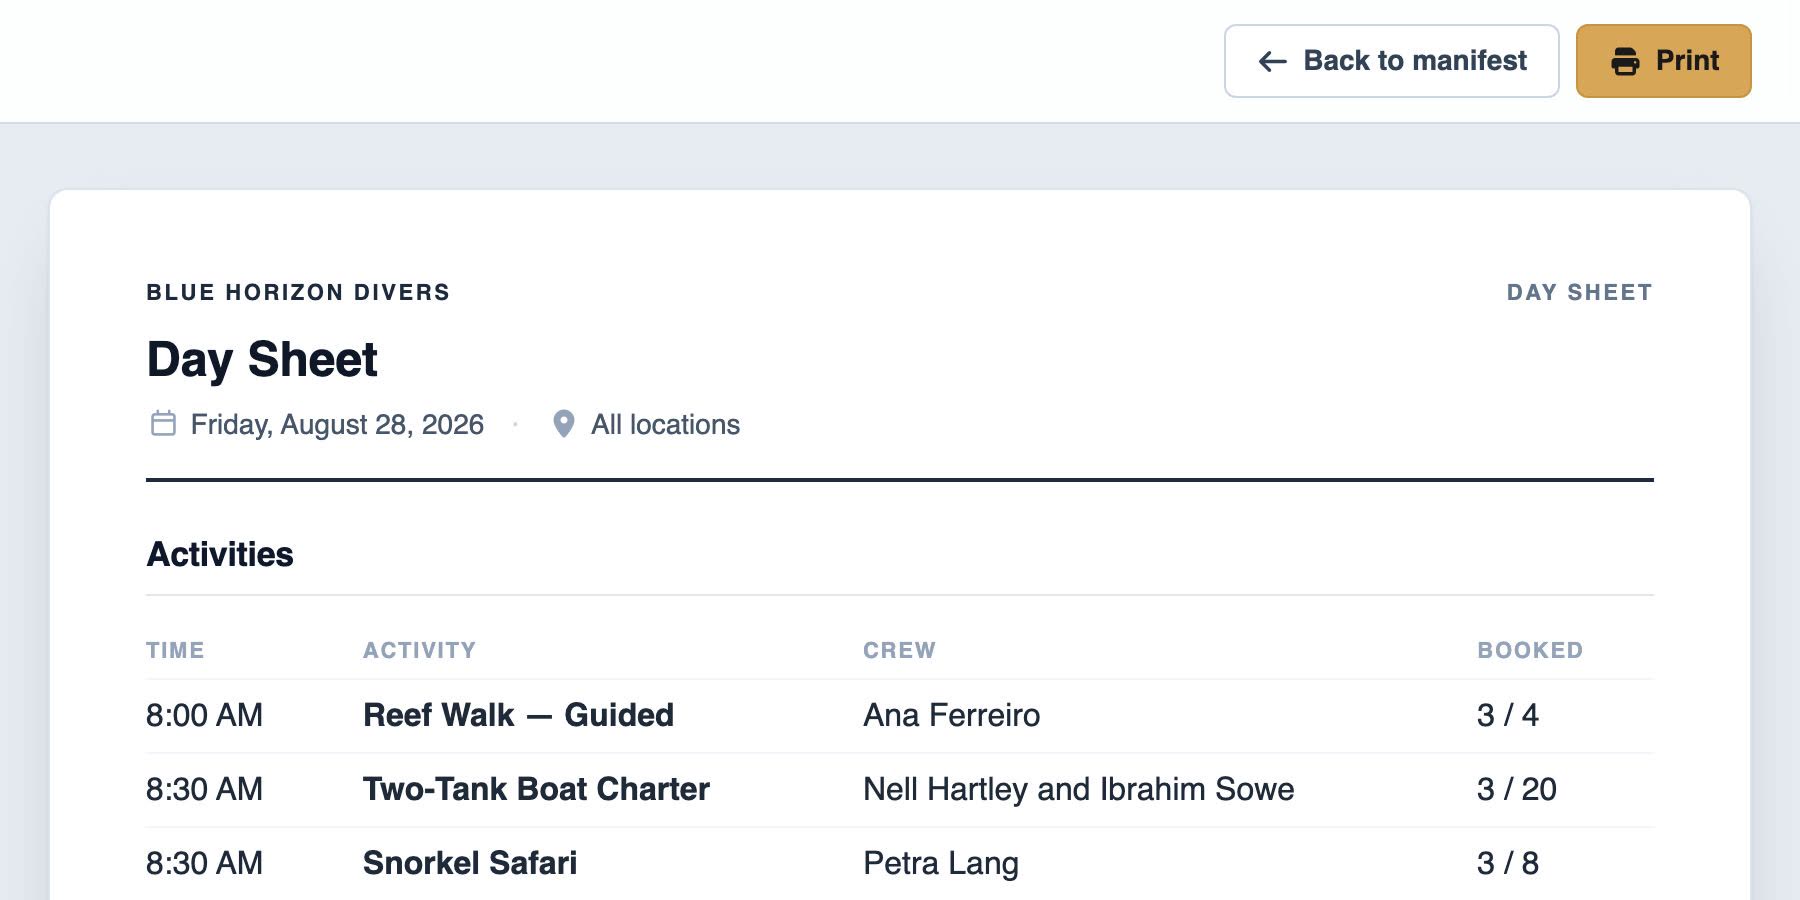Click the Friday, August 28, 2026 date
Screen dimensions: 1800x900
(x=337, y=425)
